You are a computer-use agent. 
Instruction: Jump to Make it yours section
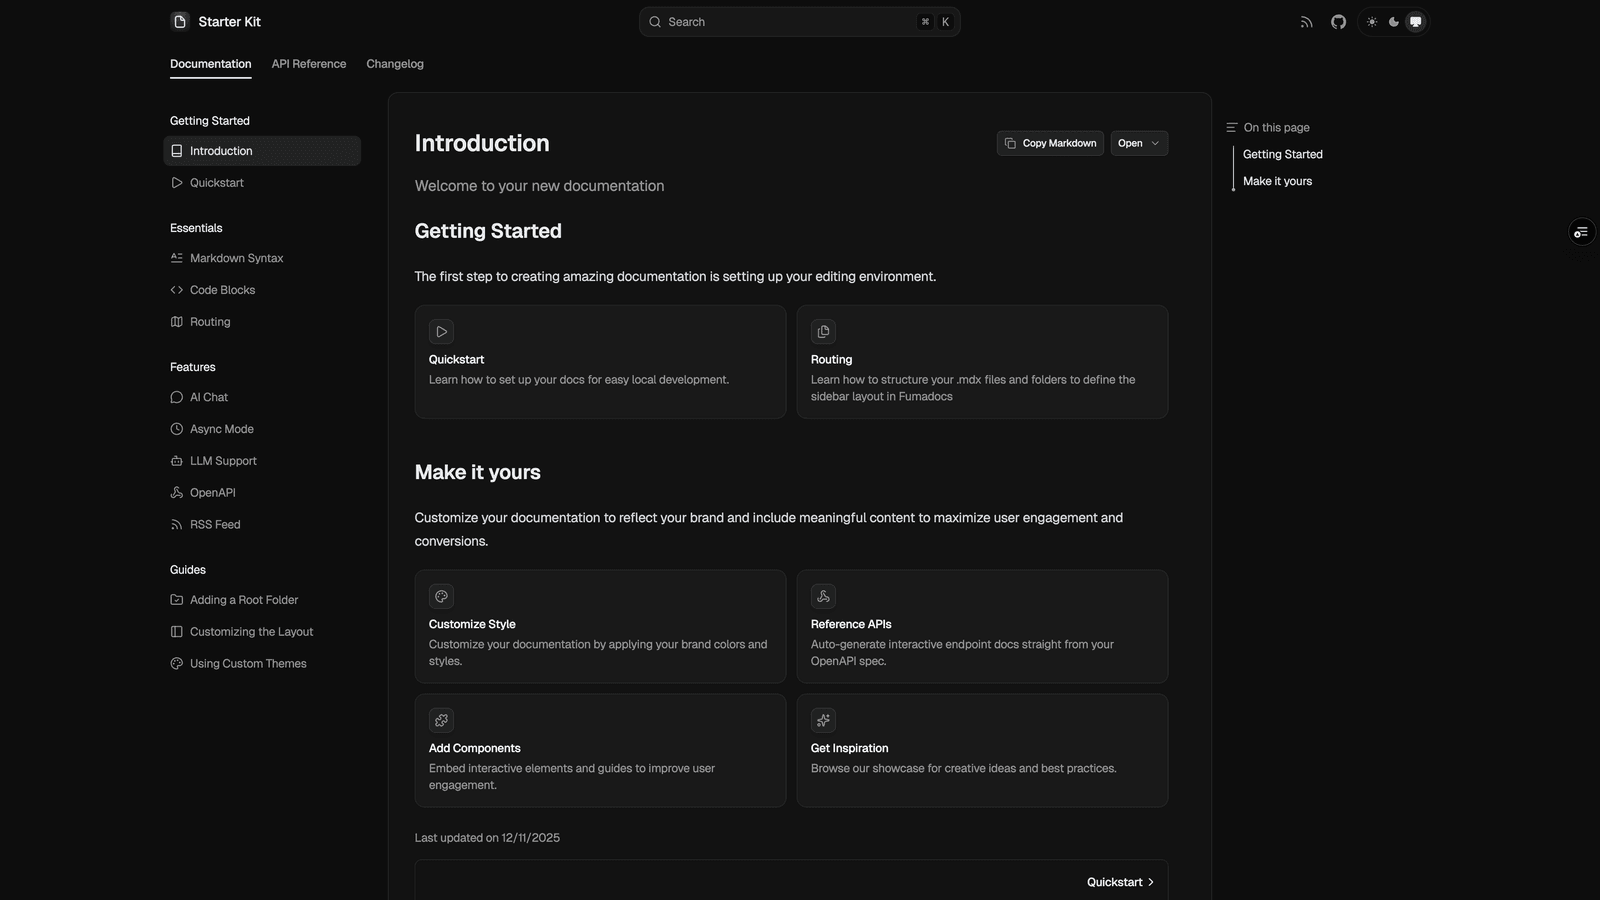tap(1277, 181)
